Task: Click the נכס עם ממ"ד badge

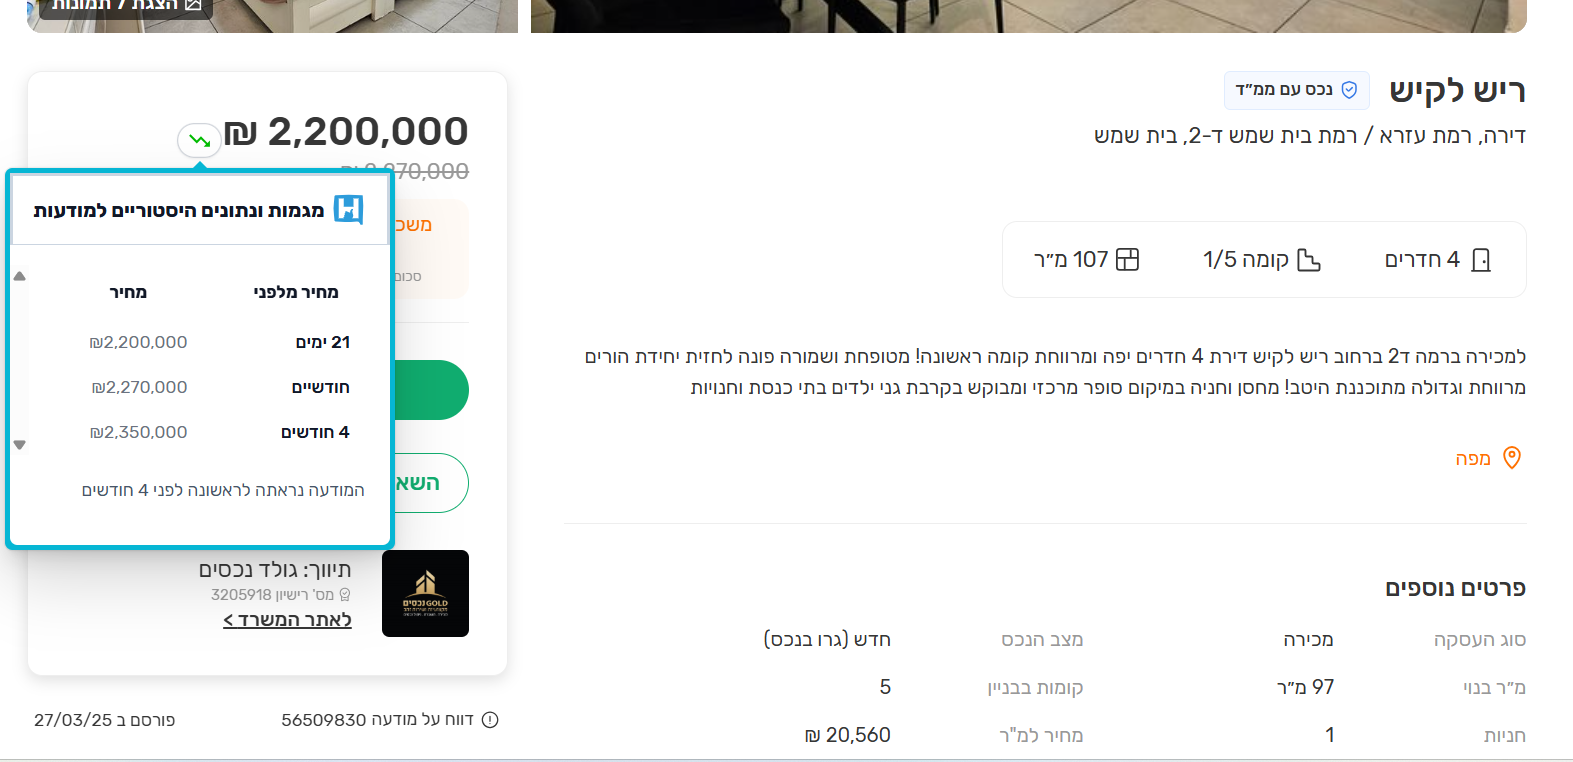Action: (1296, 90)
